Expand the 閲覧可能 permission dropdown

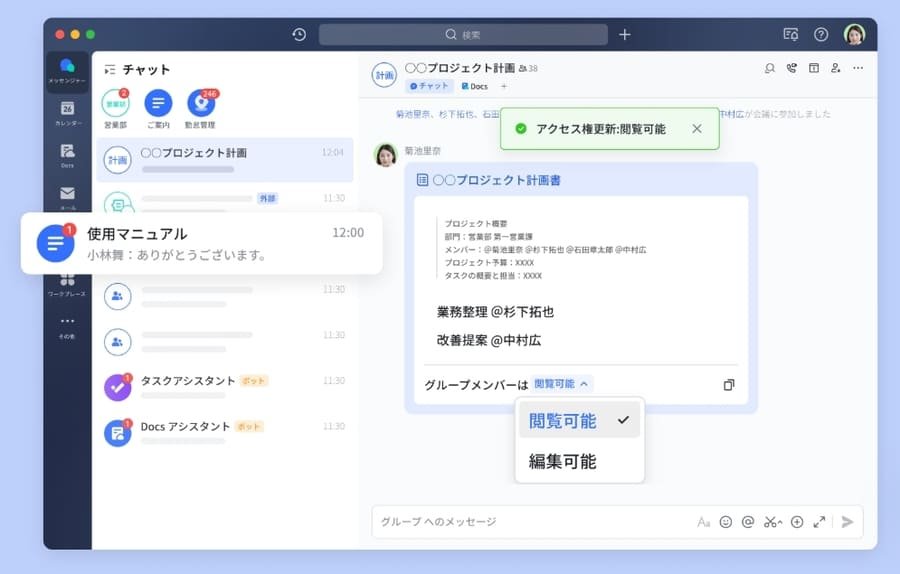pyautogui.click(x=561, y=384)
